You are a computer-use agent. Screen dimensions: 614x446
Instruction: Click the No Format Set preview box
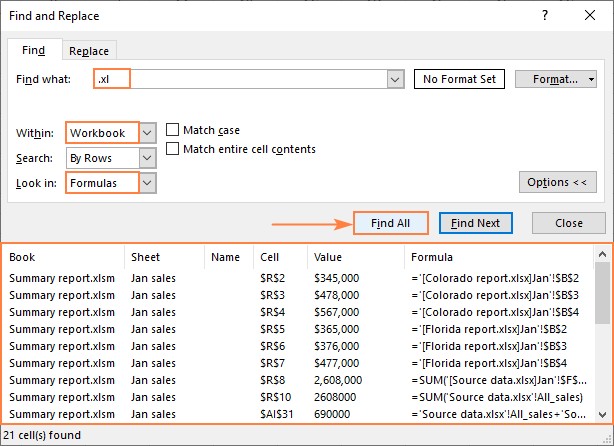click(x=459, y=79)
